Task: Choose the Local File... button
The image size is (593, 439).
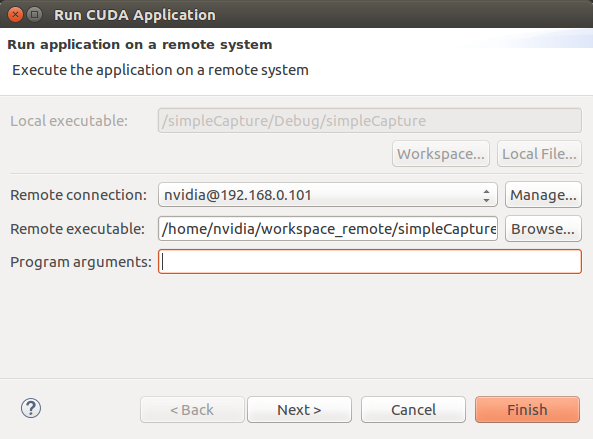Action: tap(539, 154)
